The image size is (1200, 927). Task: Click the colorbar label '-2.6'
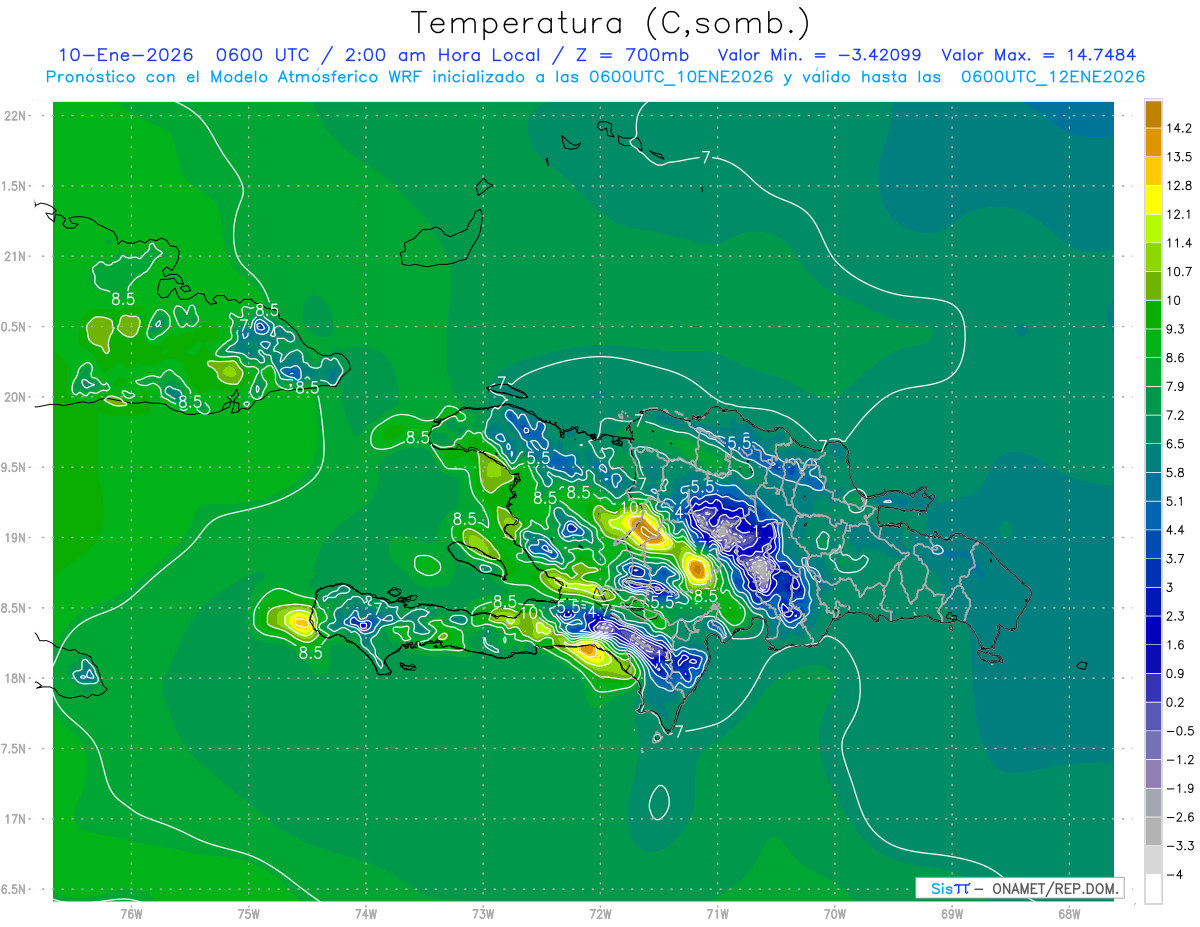(1179, 817)
